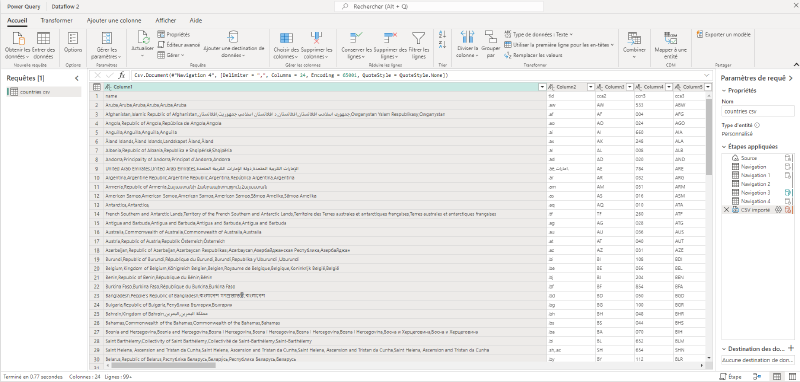
Task: Click Supprimer les colonnes
Action: tap(316, 45)
